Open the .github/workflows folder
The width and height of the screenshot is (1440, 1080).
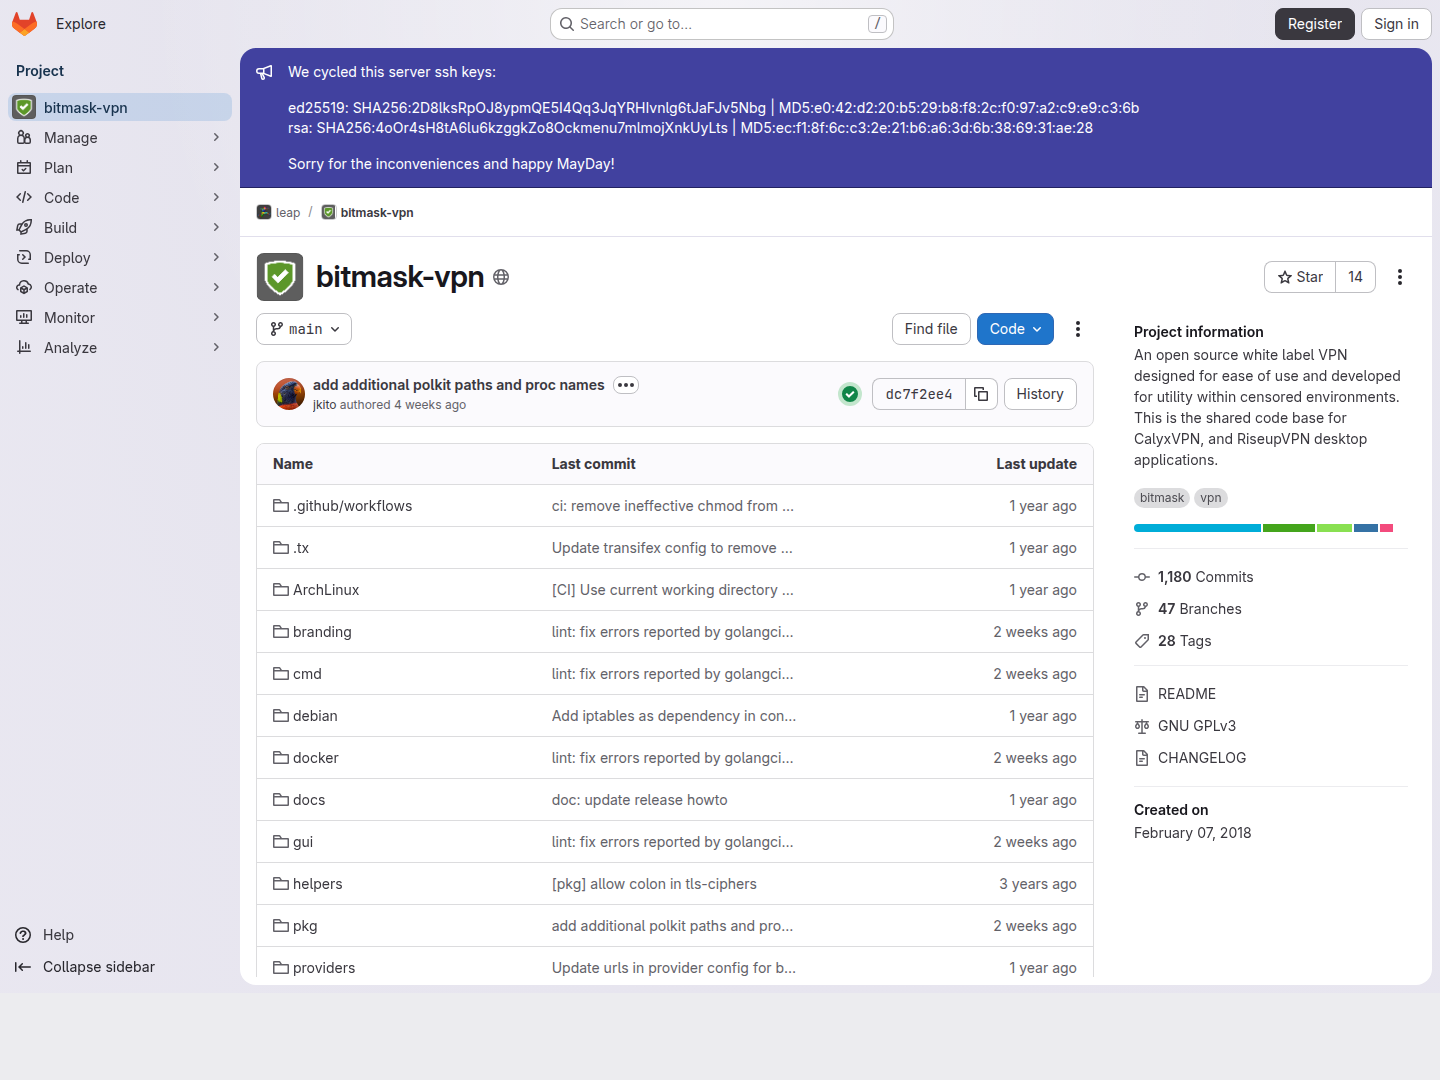pyautogui.click(x=352, y=506)
